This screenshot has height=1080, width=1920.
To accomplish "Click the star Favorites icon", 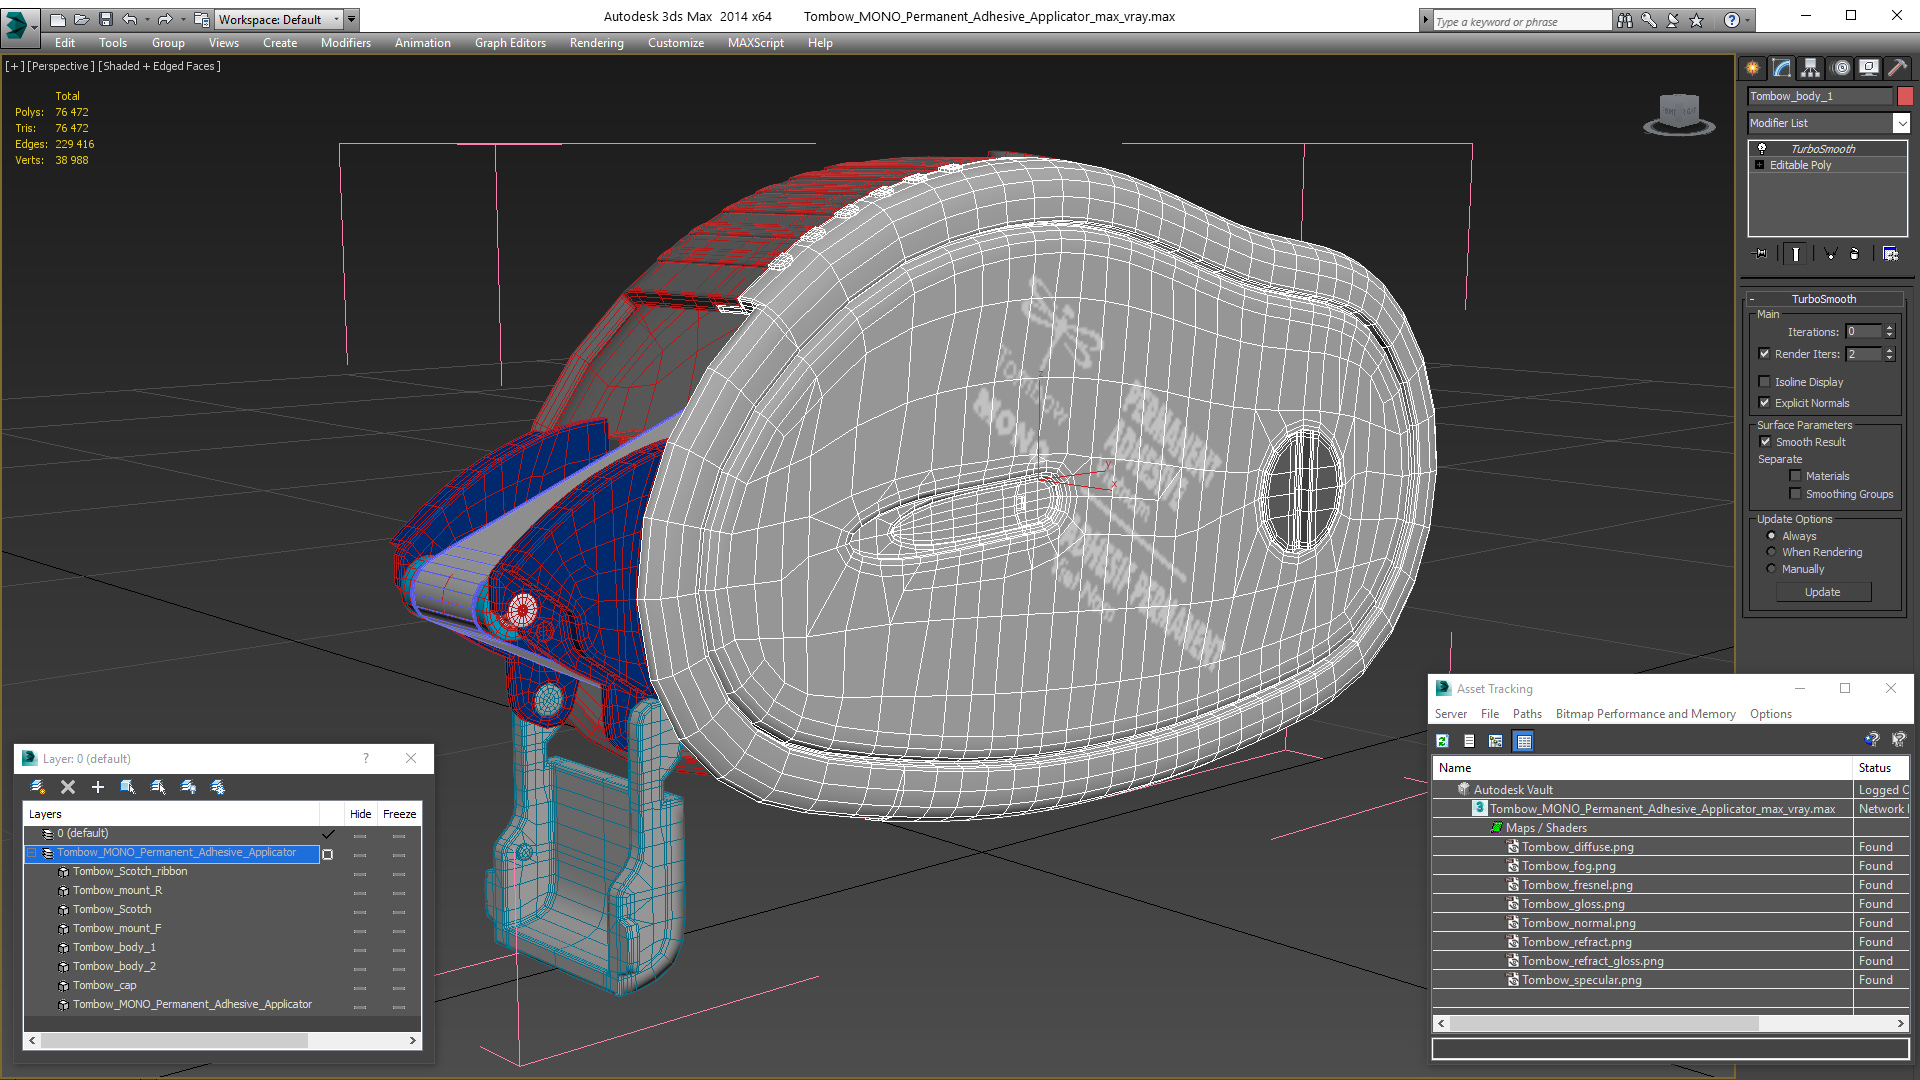I will (x=1697, y=20).
